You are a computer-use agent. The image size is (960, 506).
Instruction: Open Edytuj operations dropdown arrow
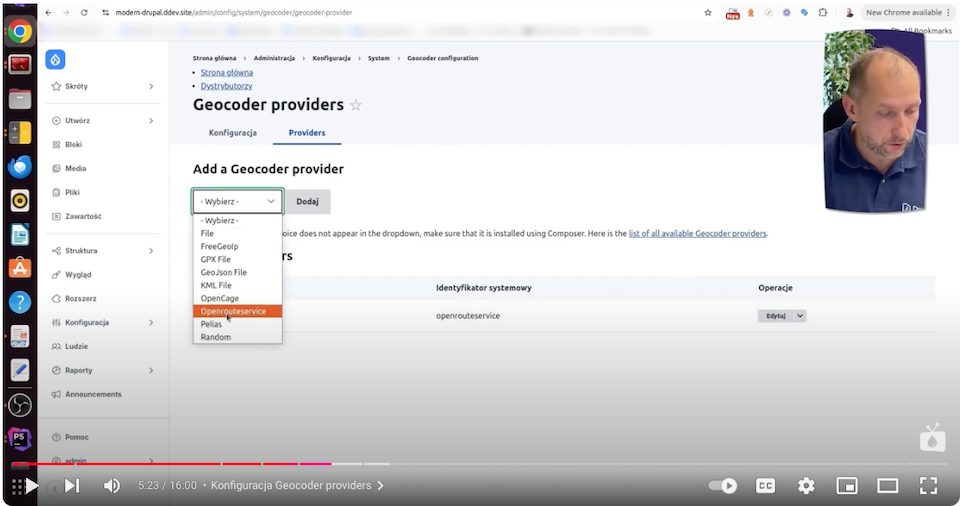(800, 315)
